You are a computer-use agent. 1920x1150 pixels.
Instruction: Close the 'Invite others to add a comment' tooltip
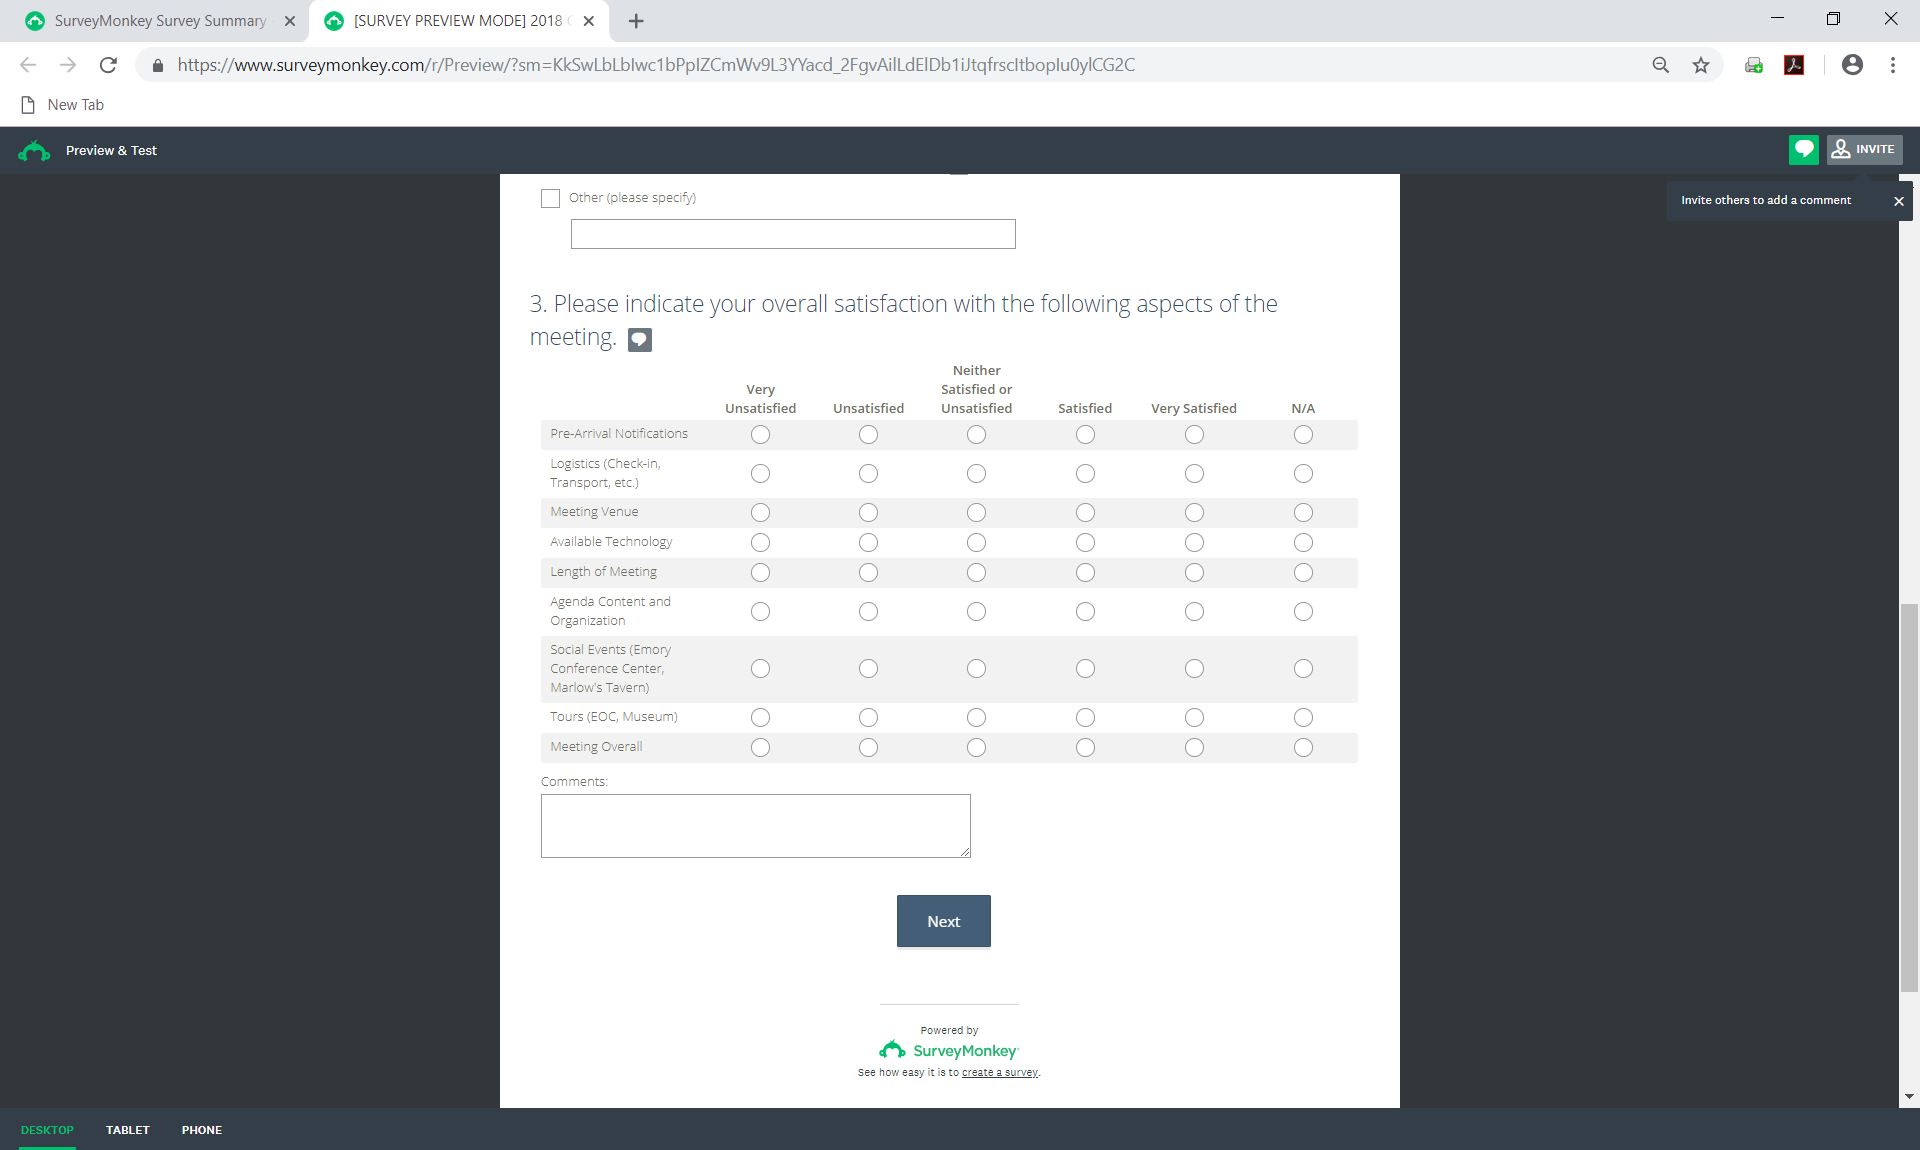click(1899, 201)
